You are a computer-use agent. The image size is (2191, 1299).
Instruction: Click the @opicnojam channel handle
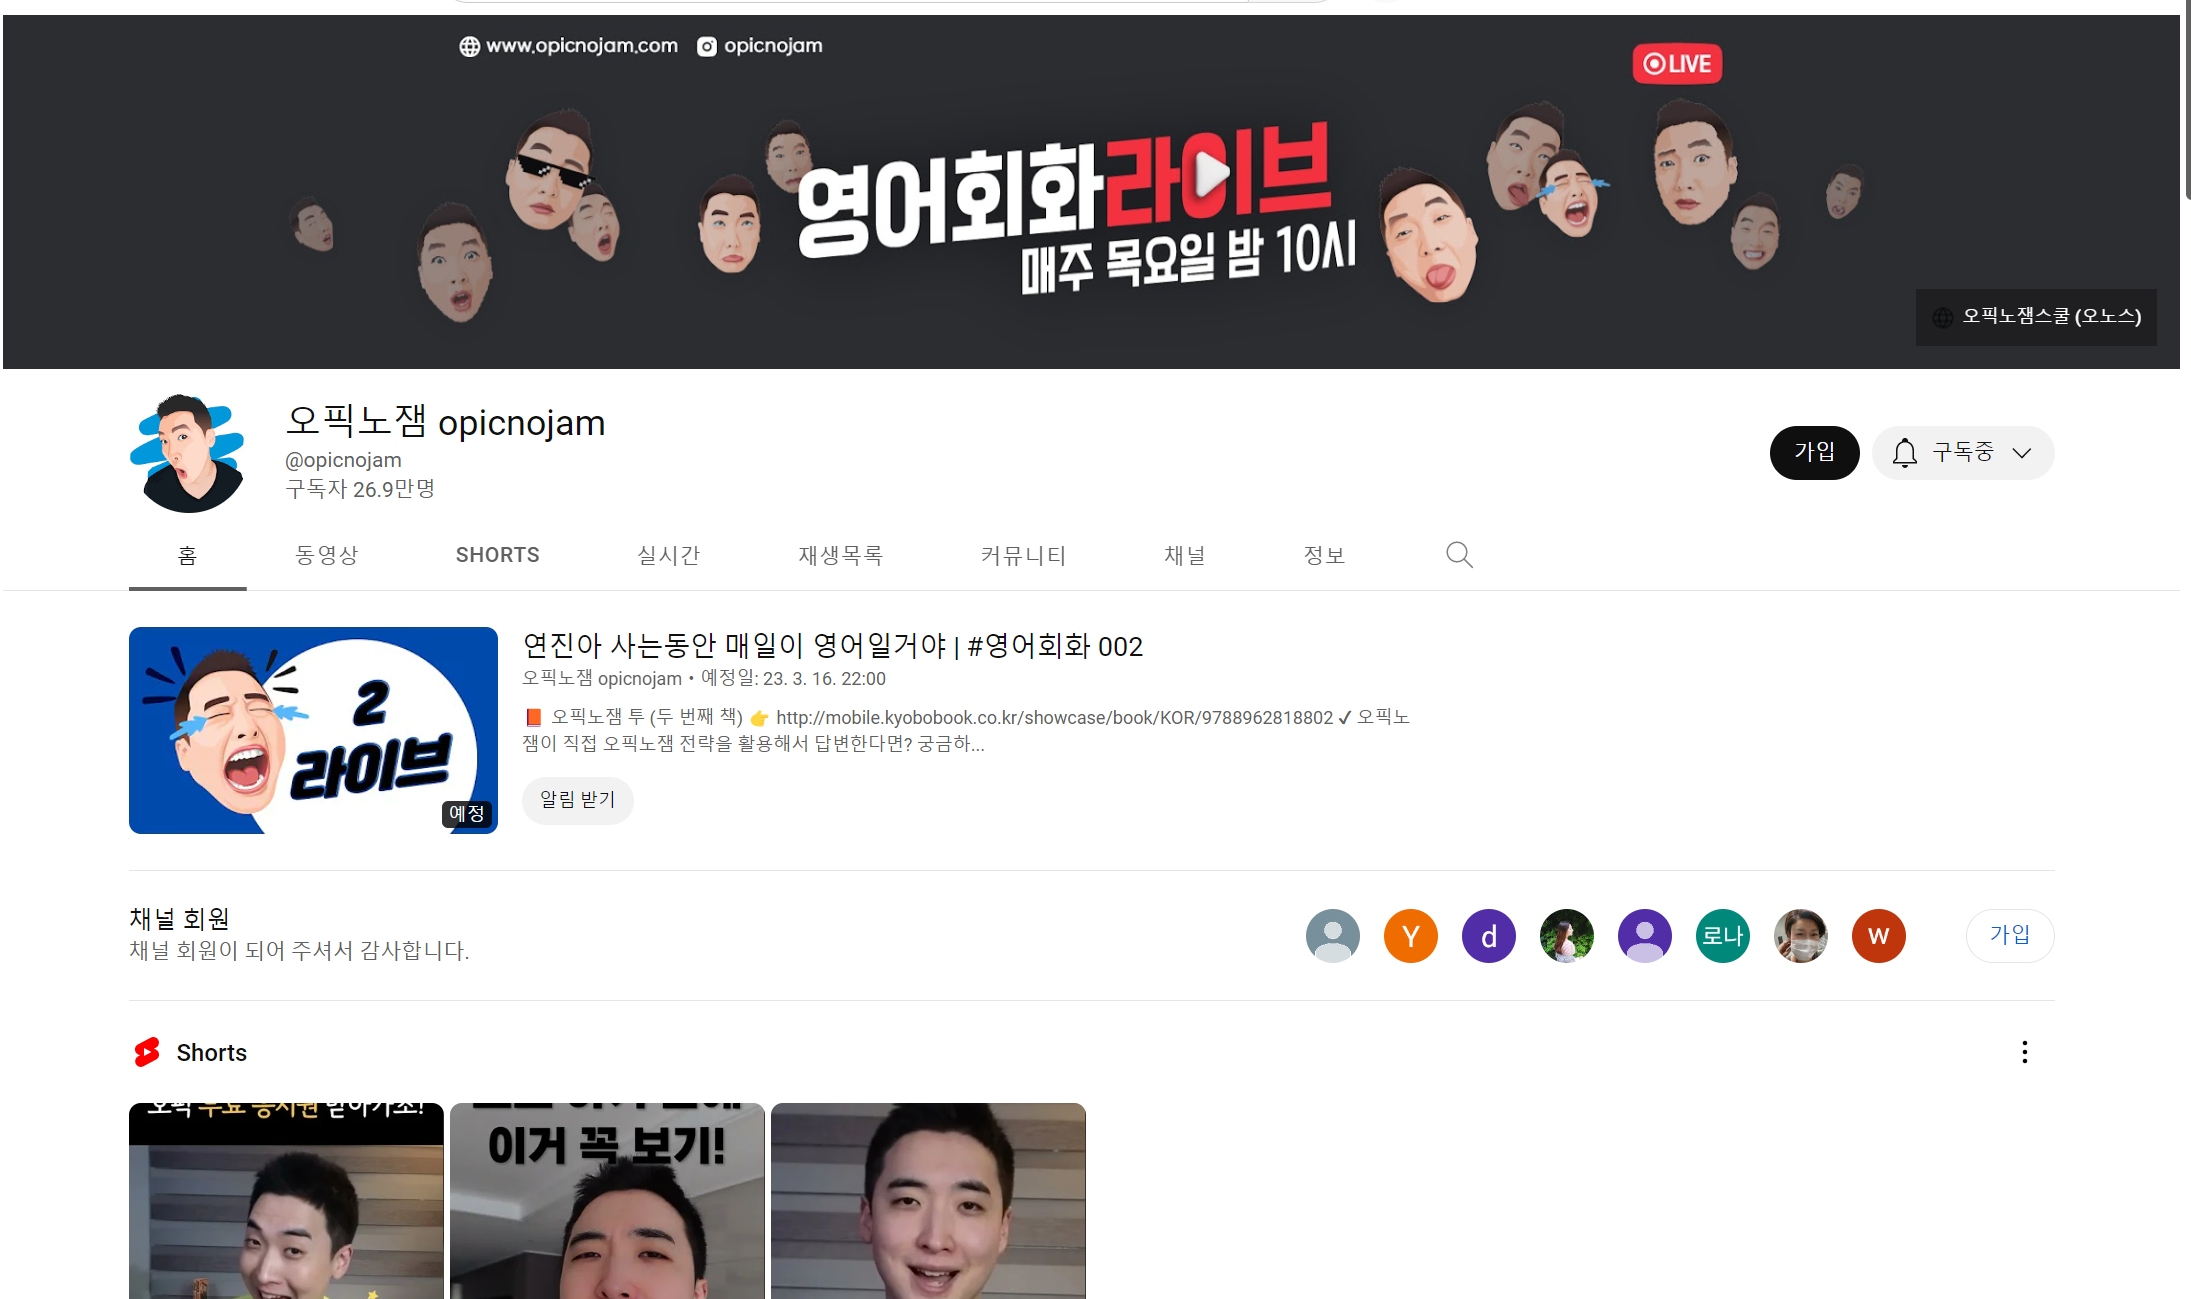pyautogui.click(x=343, y=460)
